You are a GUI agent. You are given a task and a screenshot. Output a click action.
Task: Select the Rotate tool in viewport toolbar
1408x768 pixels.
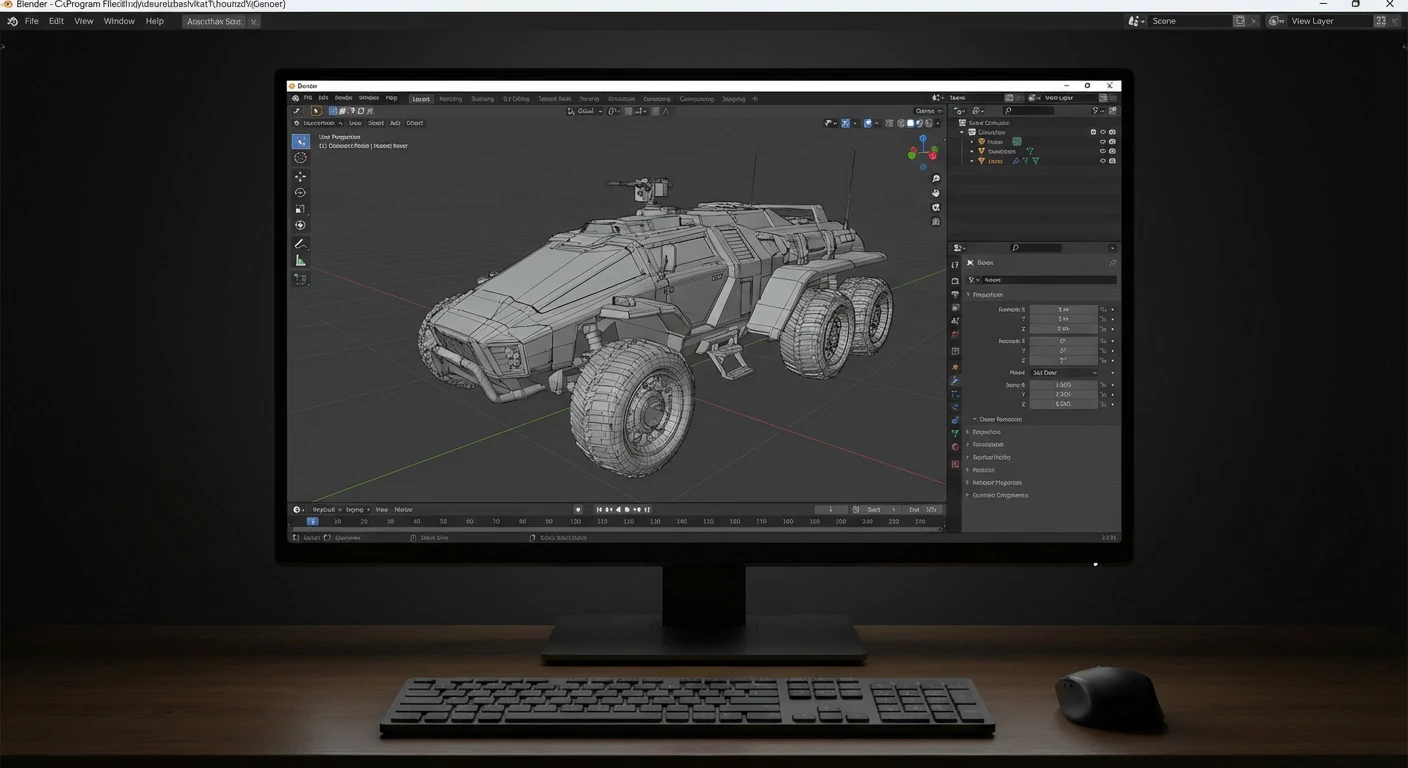[x=300, y=193]
